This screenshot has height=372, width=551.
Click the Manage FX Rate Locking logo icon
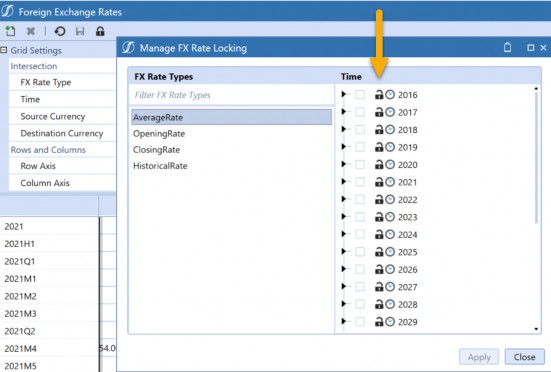(x=129, y=47)
